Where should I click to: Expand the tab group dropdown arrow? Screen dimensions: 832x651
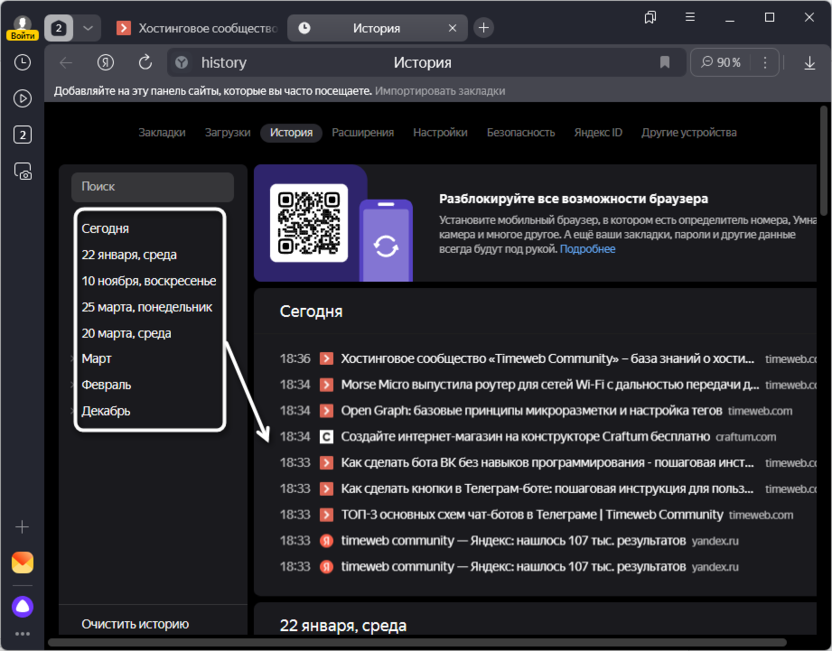pos(88,28)
